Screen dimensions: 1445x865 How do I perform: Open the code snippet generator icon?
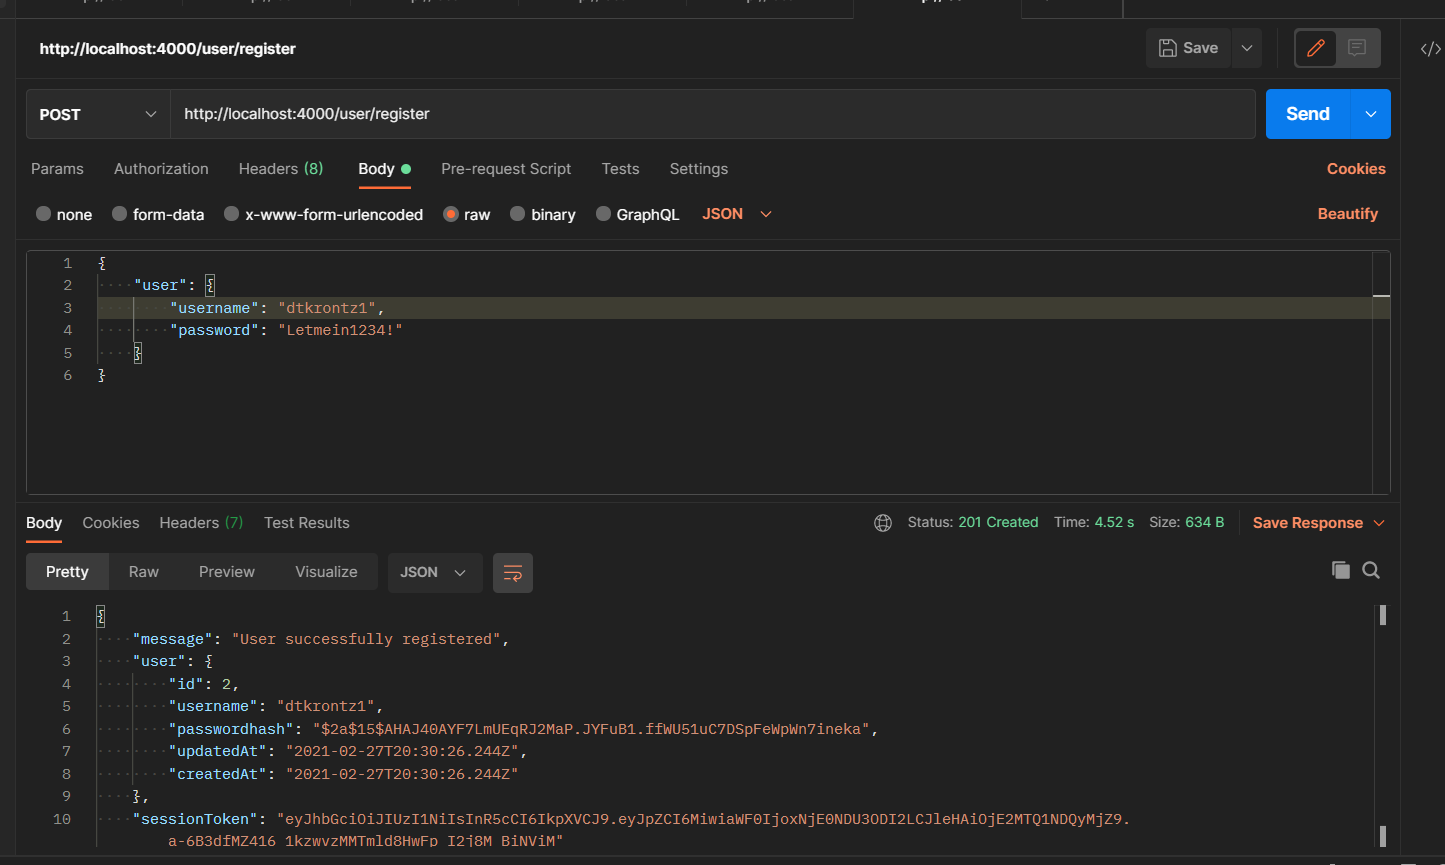[1430, 47]
